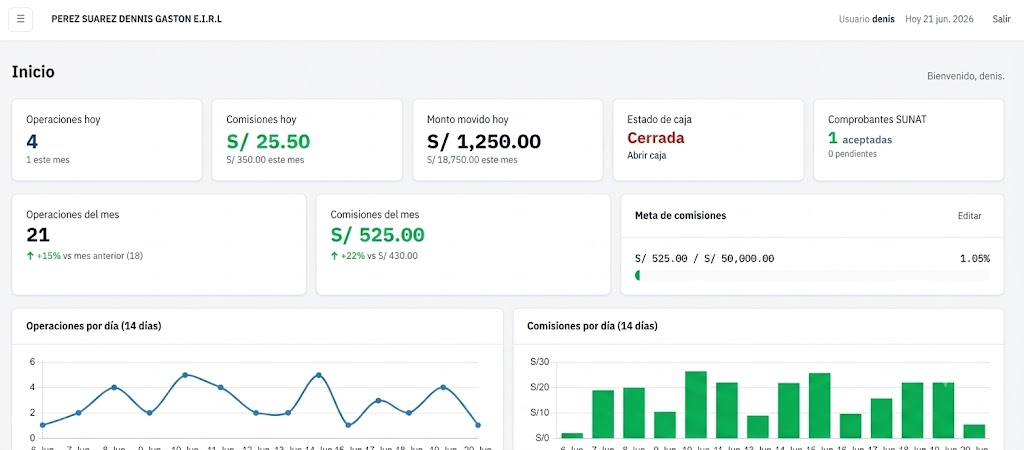This screenshot has height=450, width=1024.
Task: Select the Comisiones hoy card
Action: (307, 140)
